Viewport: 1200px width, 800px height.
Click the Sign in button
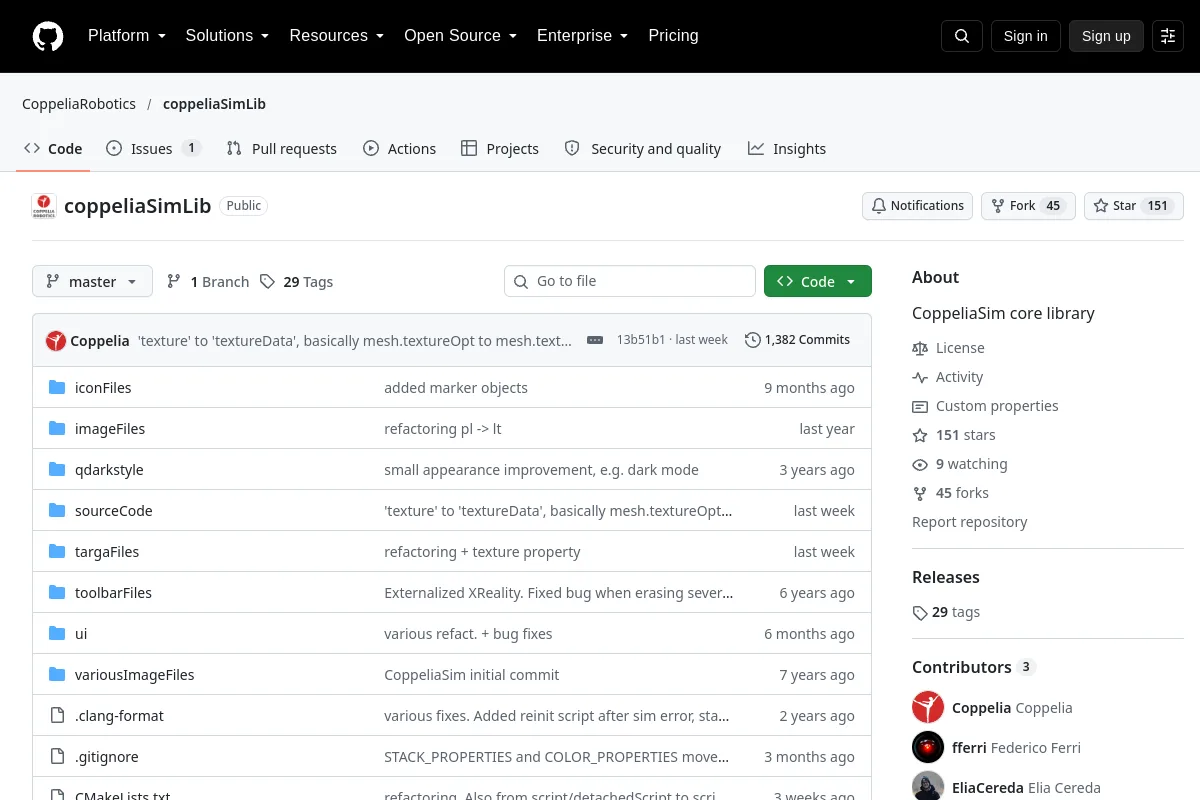pyautogui.click(x=1025, y=36)
